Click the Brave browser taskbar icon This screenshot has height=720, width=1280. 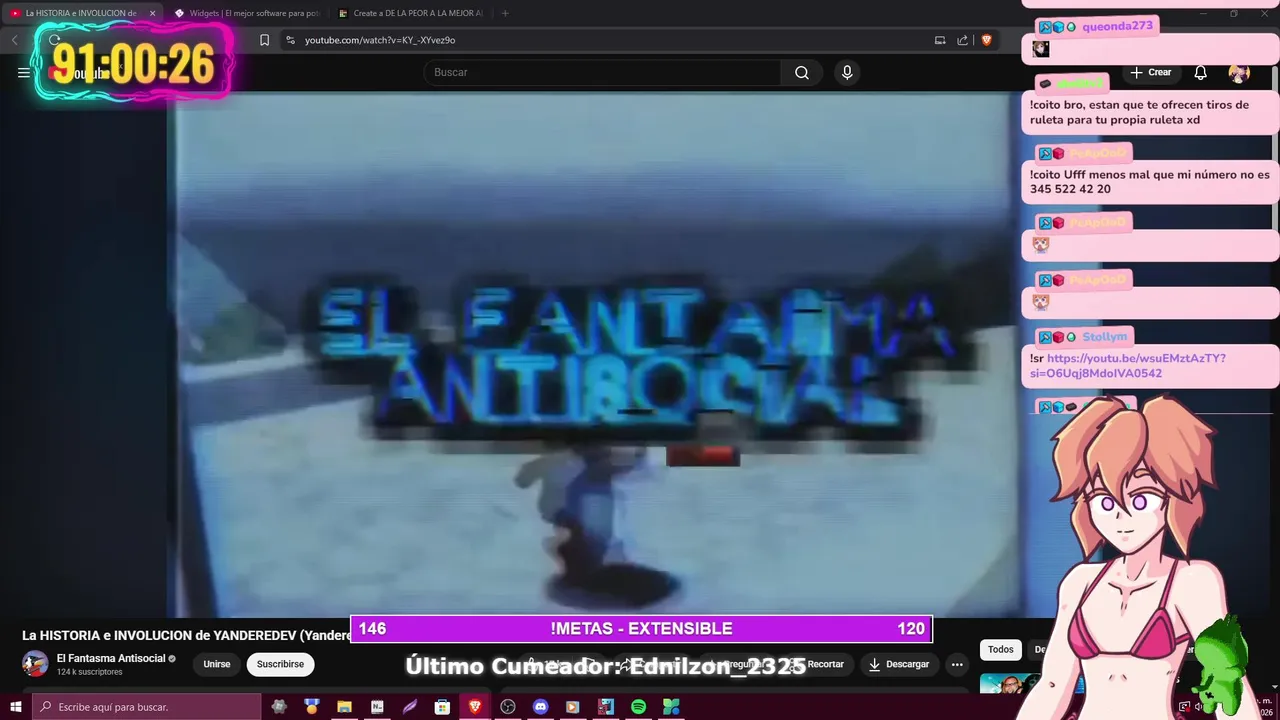point(475,707)
